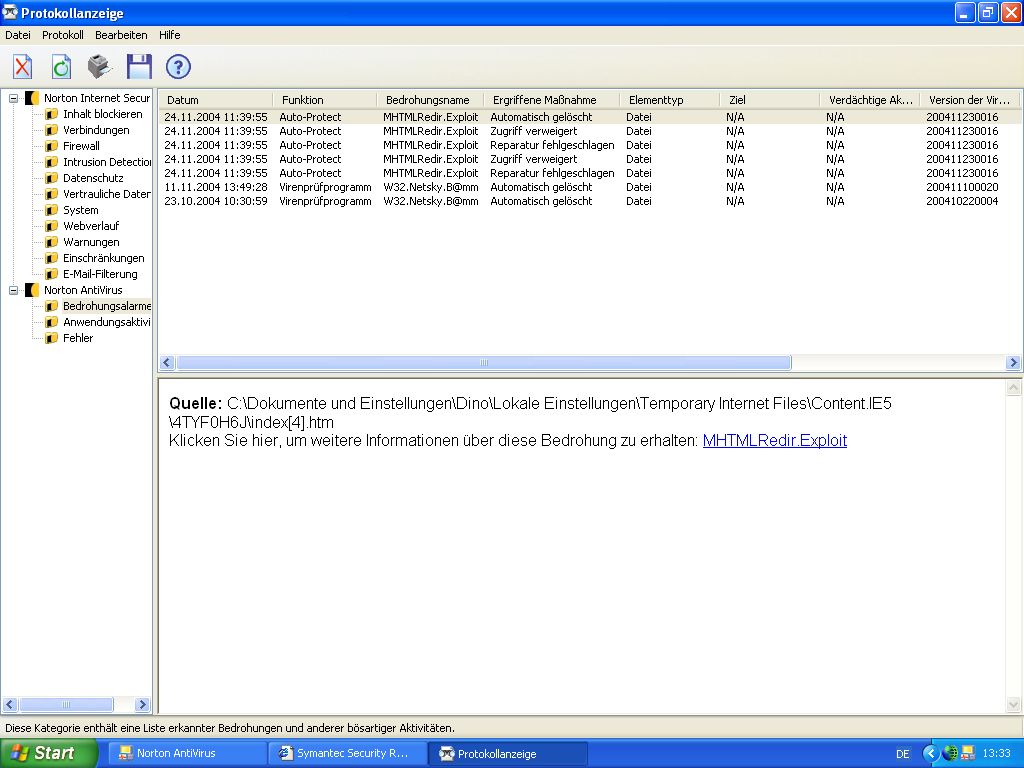Click the log list scroll-right arrow
This screenshot has width=1024, height=768.
1013,362
